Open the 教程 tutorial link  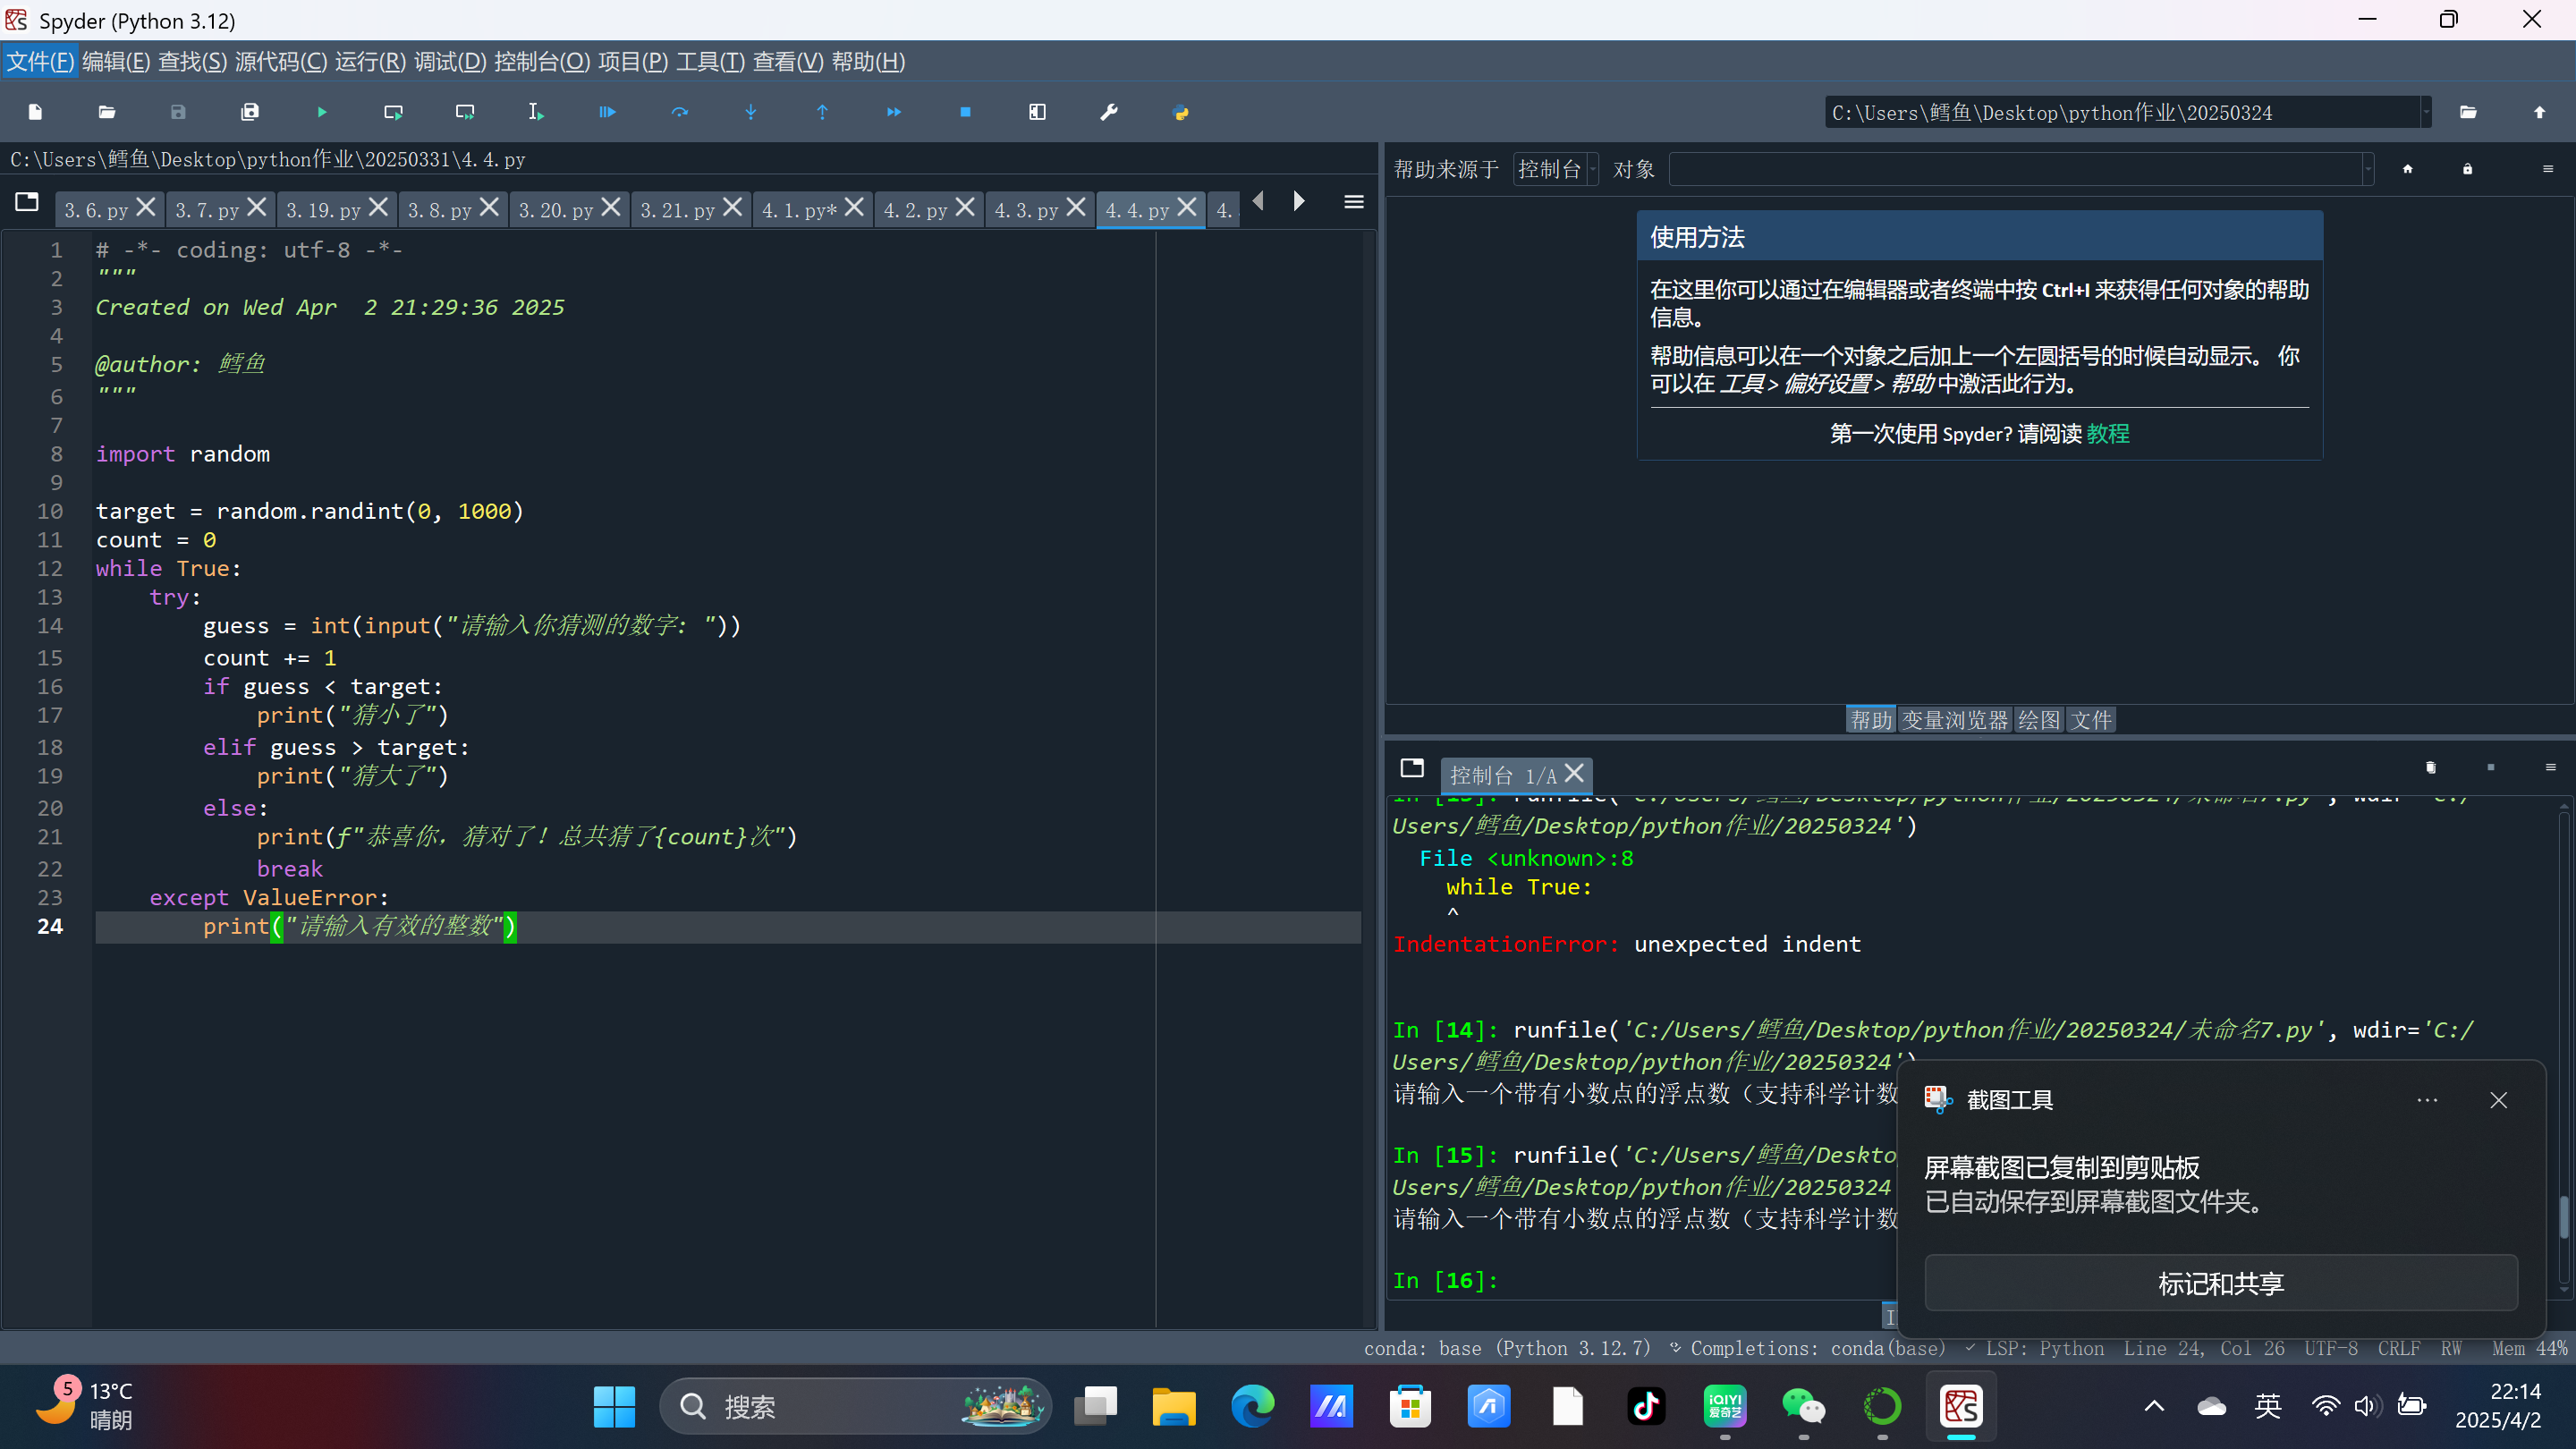click(2107, 434)
